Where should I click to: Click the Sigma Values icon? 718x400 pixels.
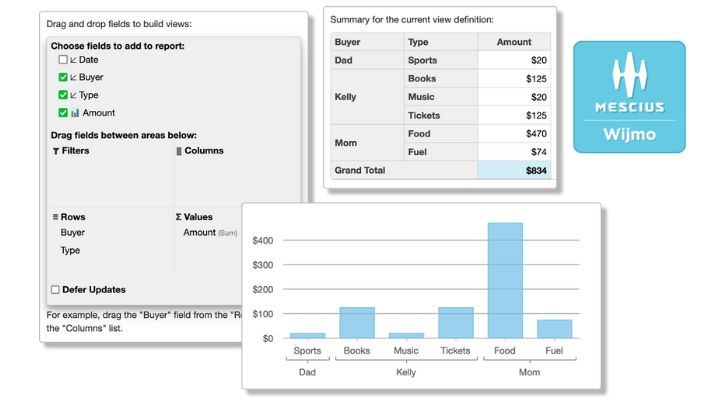(179, 217)
